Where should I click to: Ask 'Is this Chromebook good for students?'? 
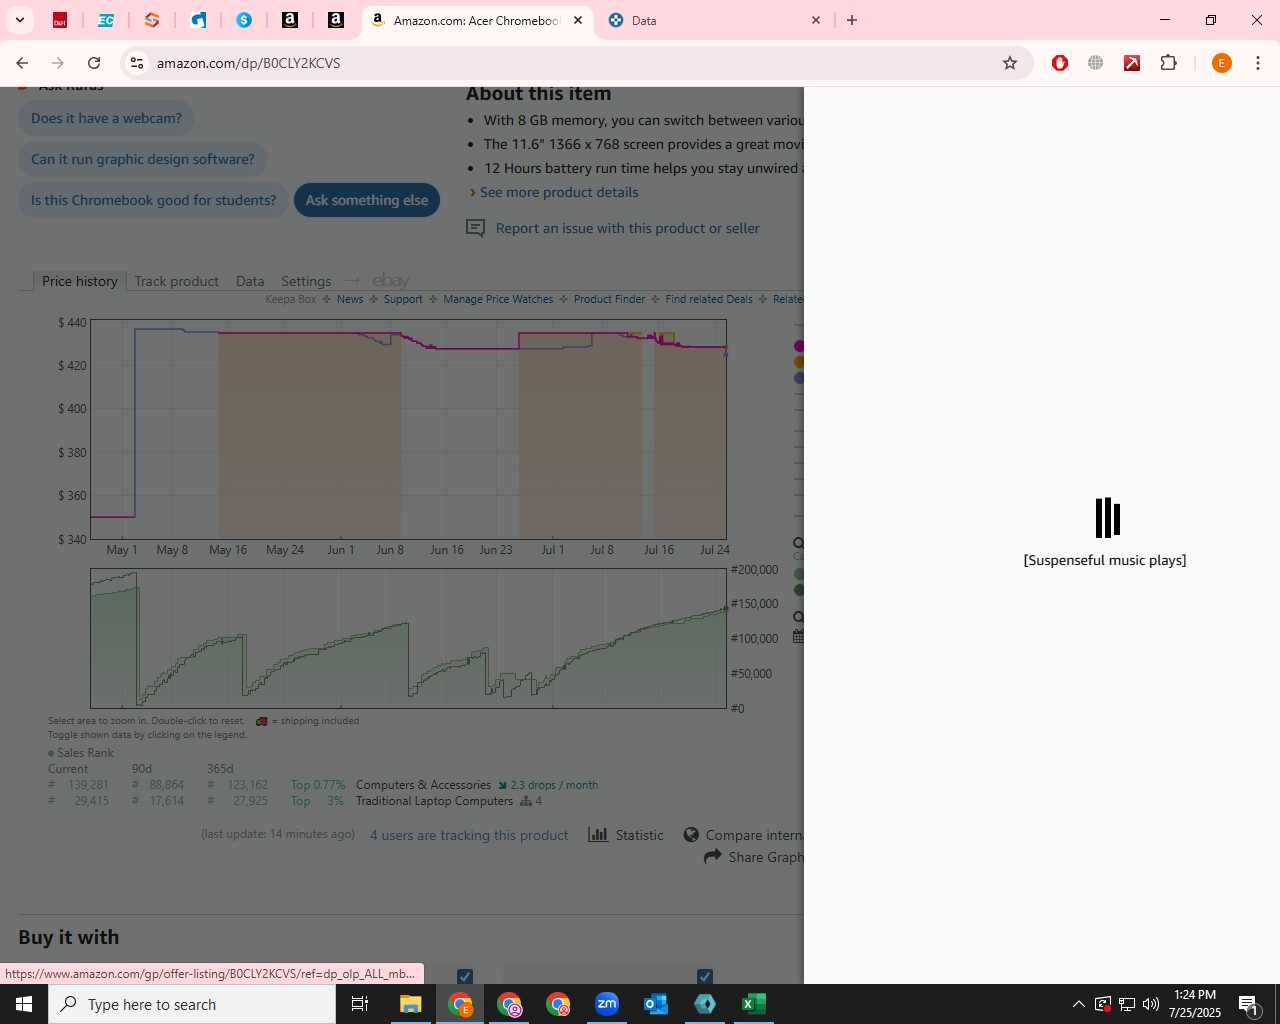(x=153, y=200)
